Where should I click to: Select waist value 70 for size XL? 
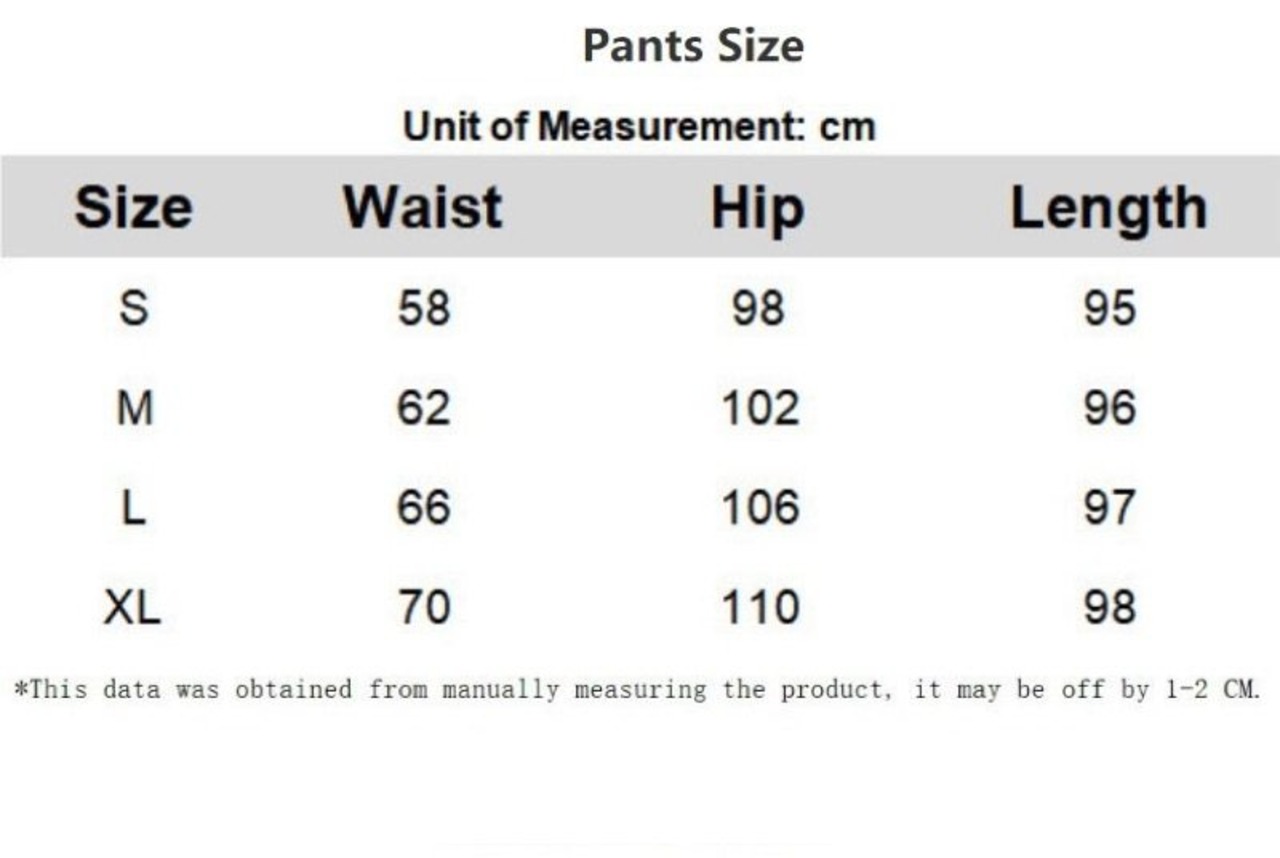424,608
